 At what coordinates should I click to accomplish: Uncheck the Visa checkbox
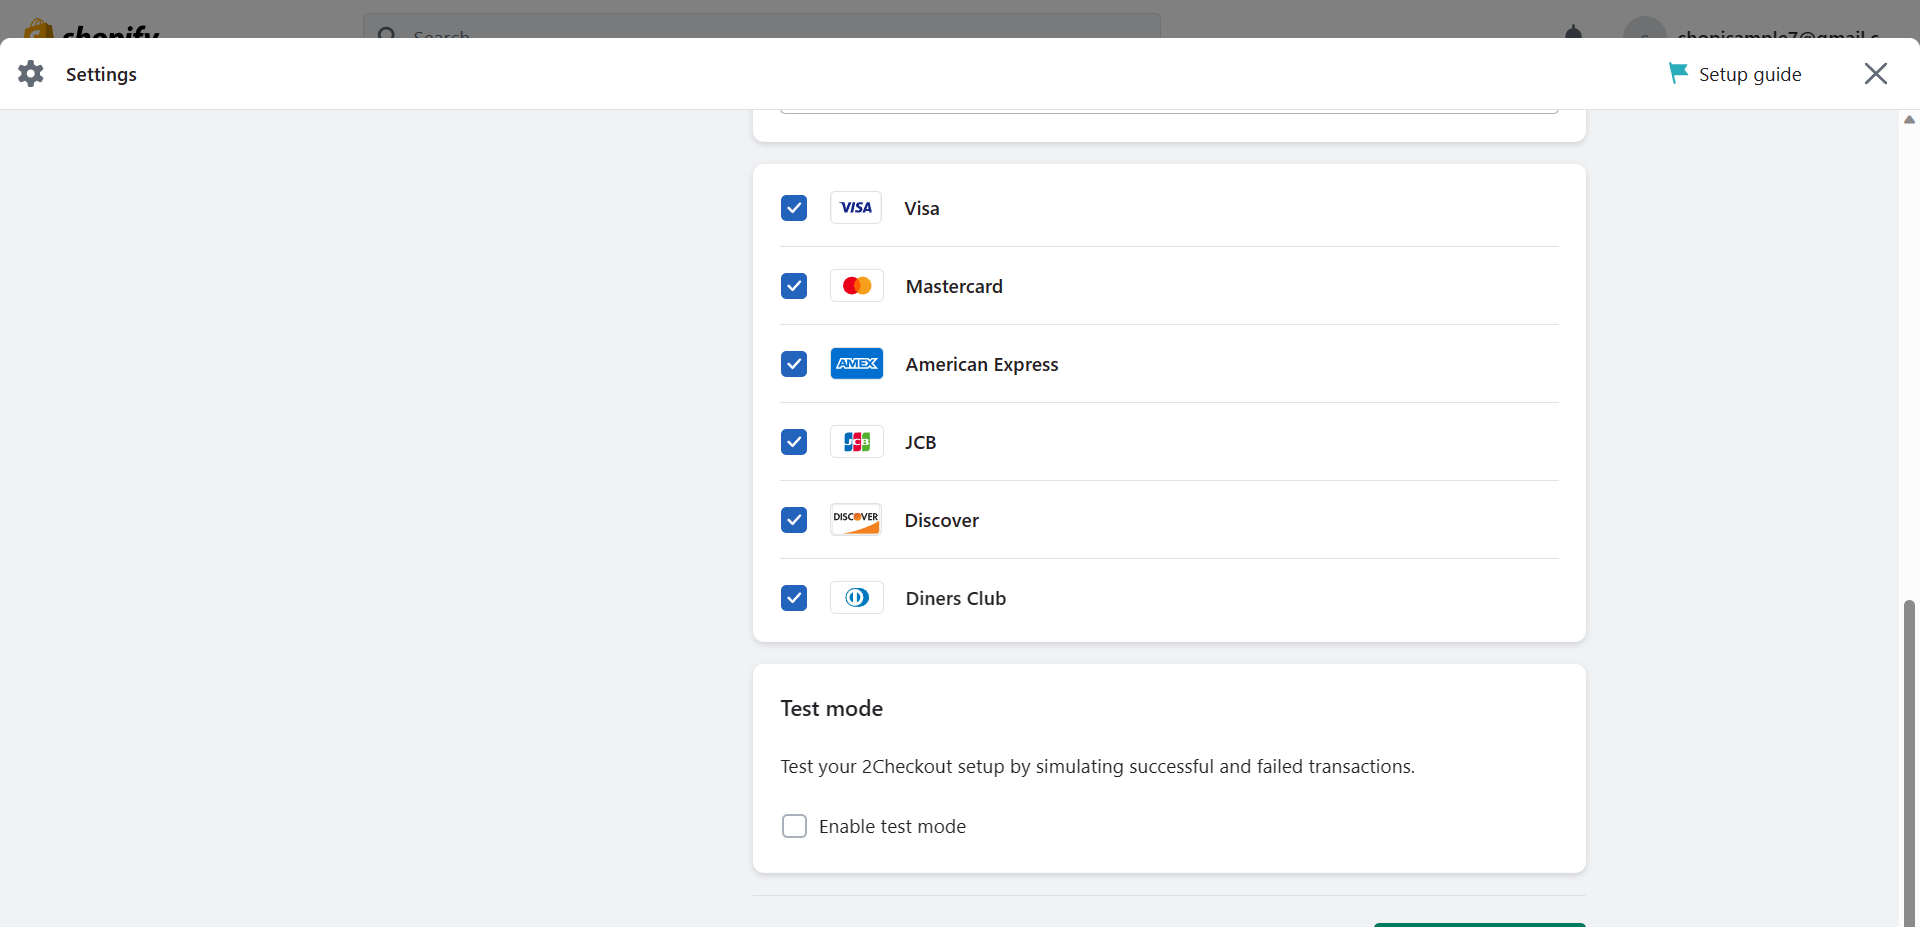(794, 208)
